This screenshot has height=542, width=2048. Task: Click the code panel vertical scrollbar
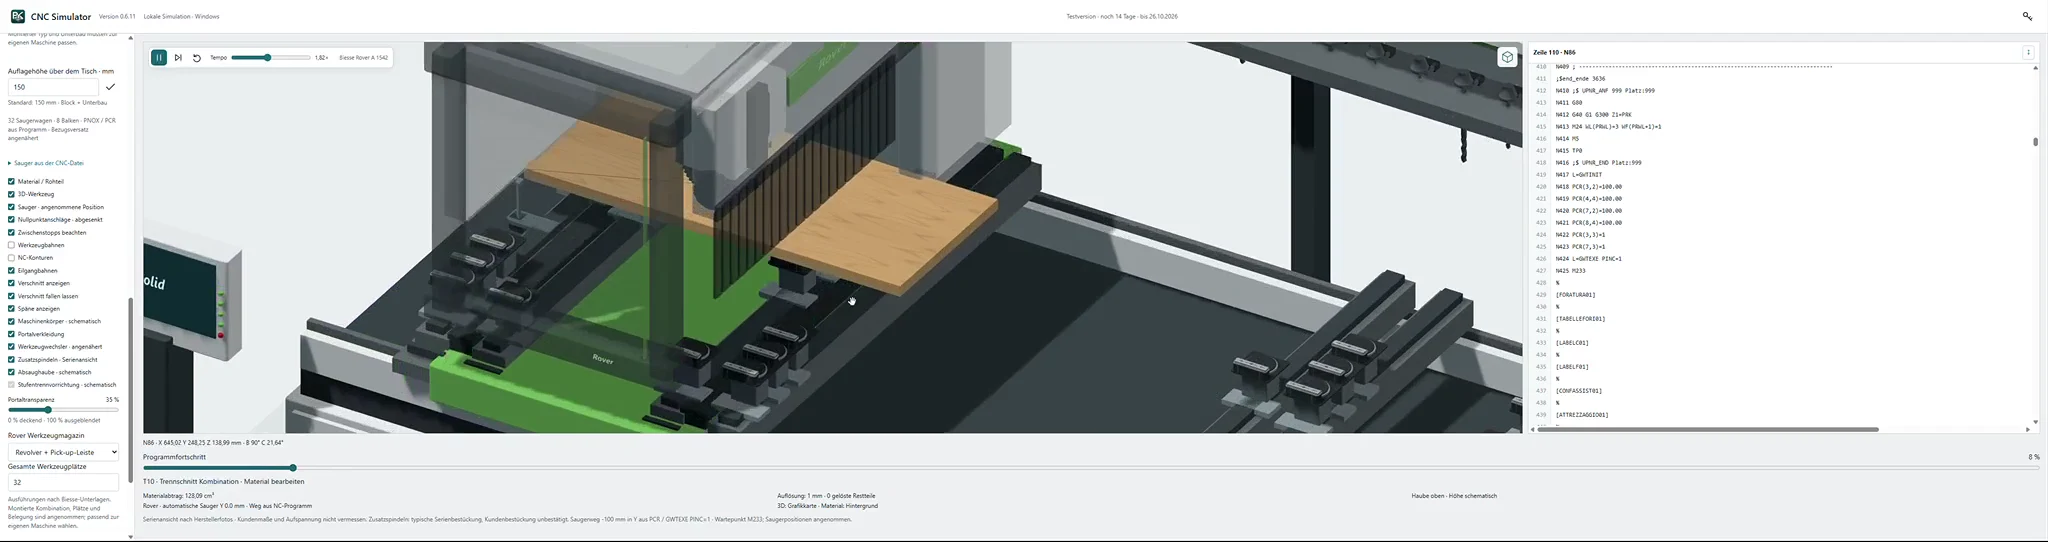(2035, 142)
